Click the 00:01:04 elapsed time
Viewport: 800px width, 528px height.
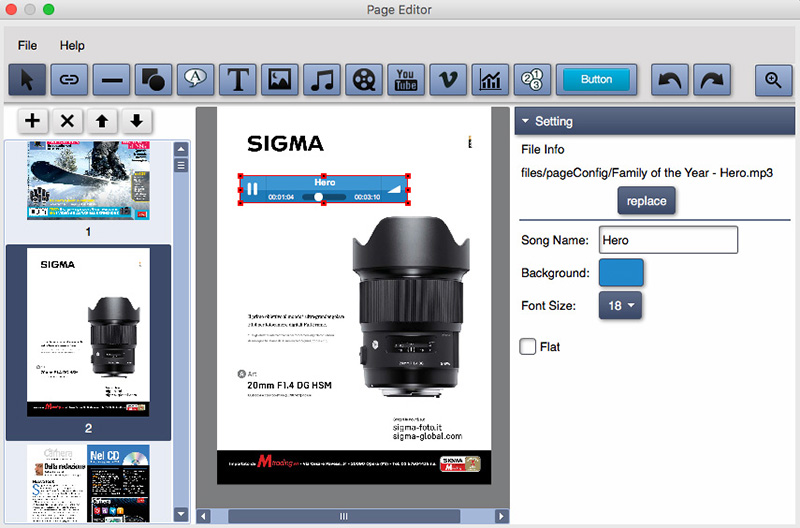click(x=281, y=197)
